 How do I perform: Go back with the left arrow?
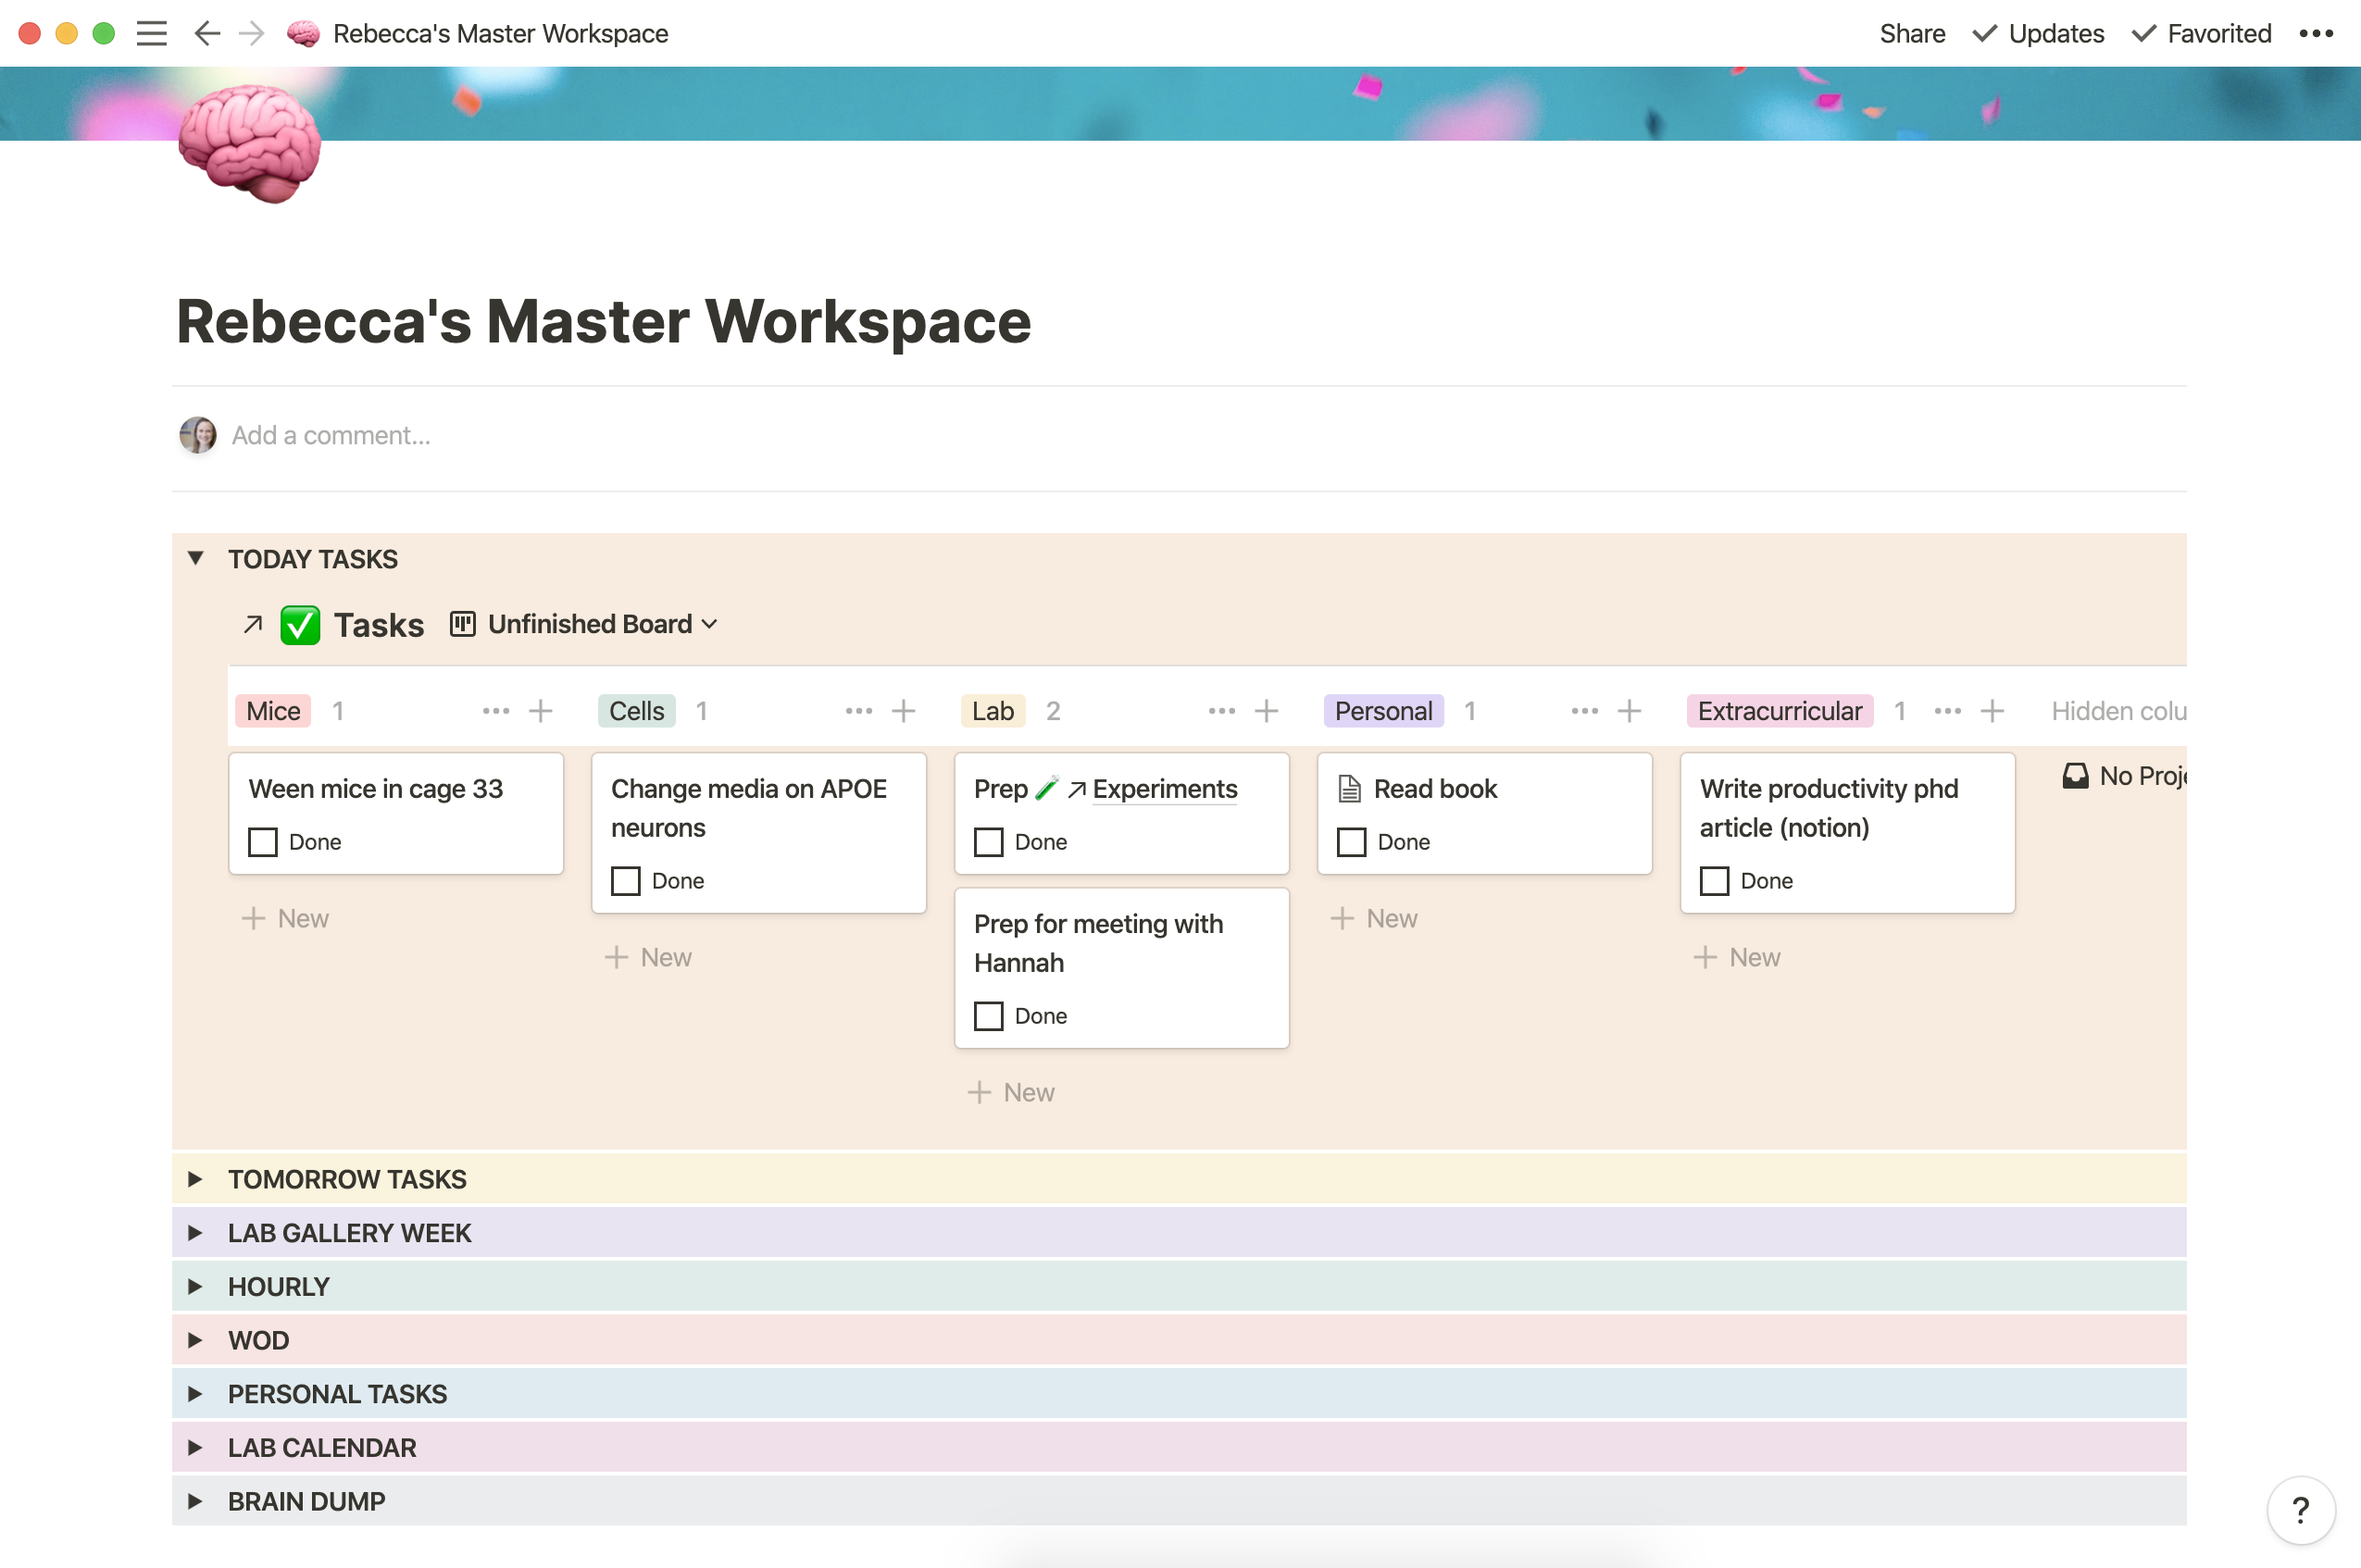click(206, 33)
